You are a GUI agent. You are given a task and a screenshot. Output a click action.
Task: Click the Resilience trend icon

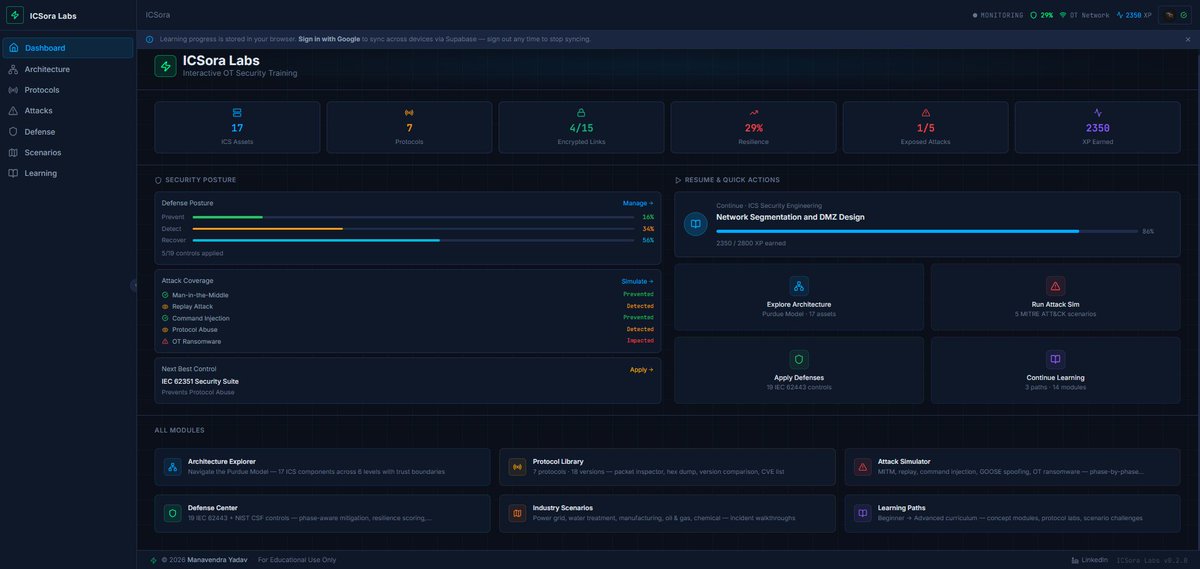coord(754,113)
